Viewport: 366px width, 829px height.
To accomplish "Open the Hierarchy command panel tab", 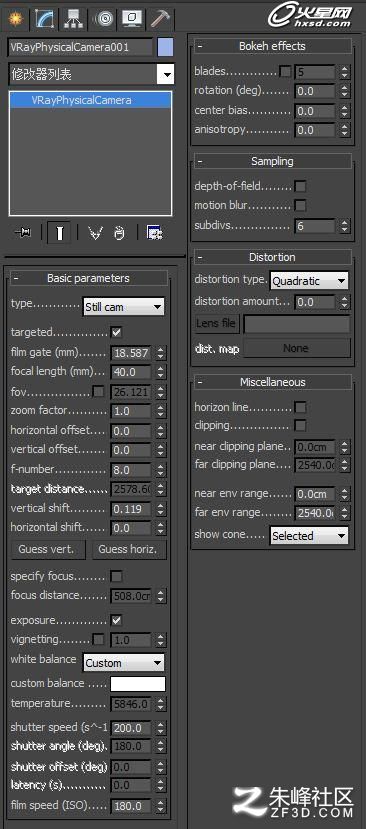I will point(74,19).
